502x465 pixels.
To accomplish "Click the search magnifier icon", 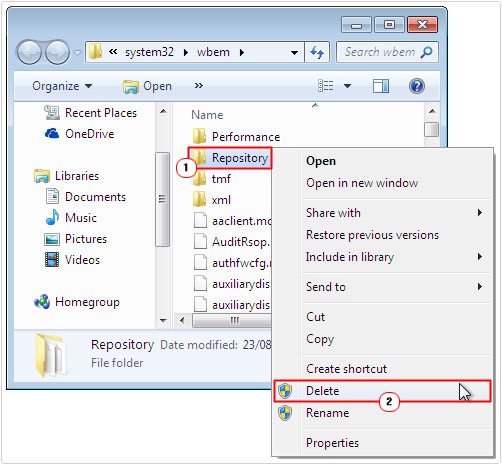I will [426, 52].
